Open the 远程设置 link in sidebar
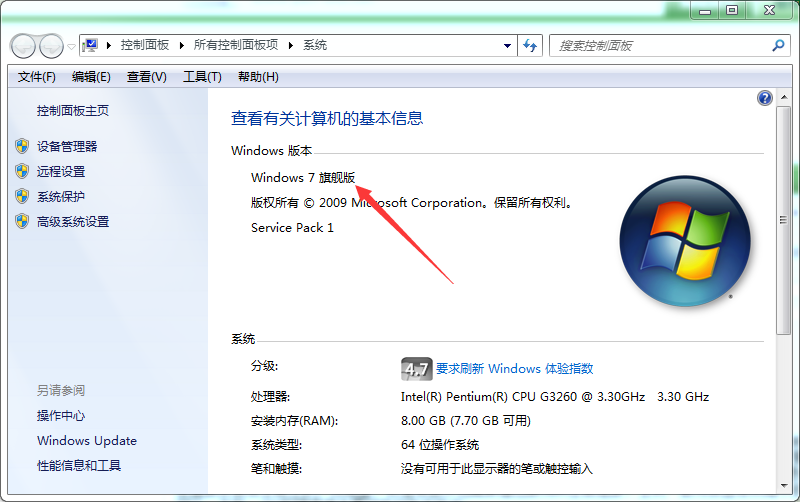 (x=61, y=171)
